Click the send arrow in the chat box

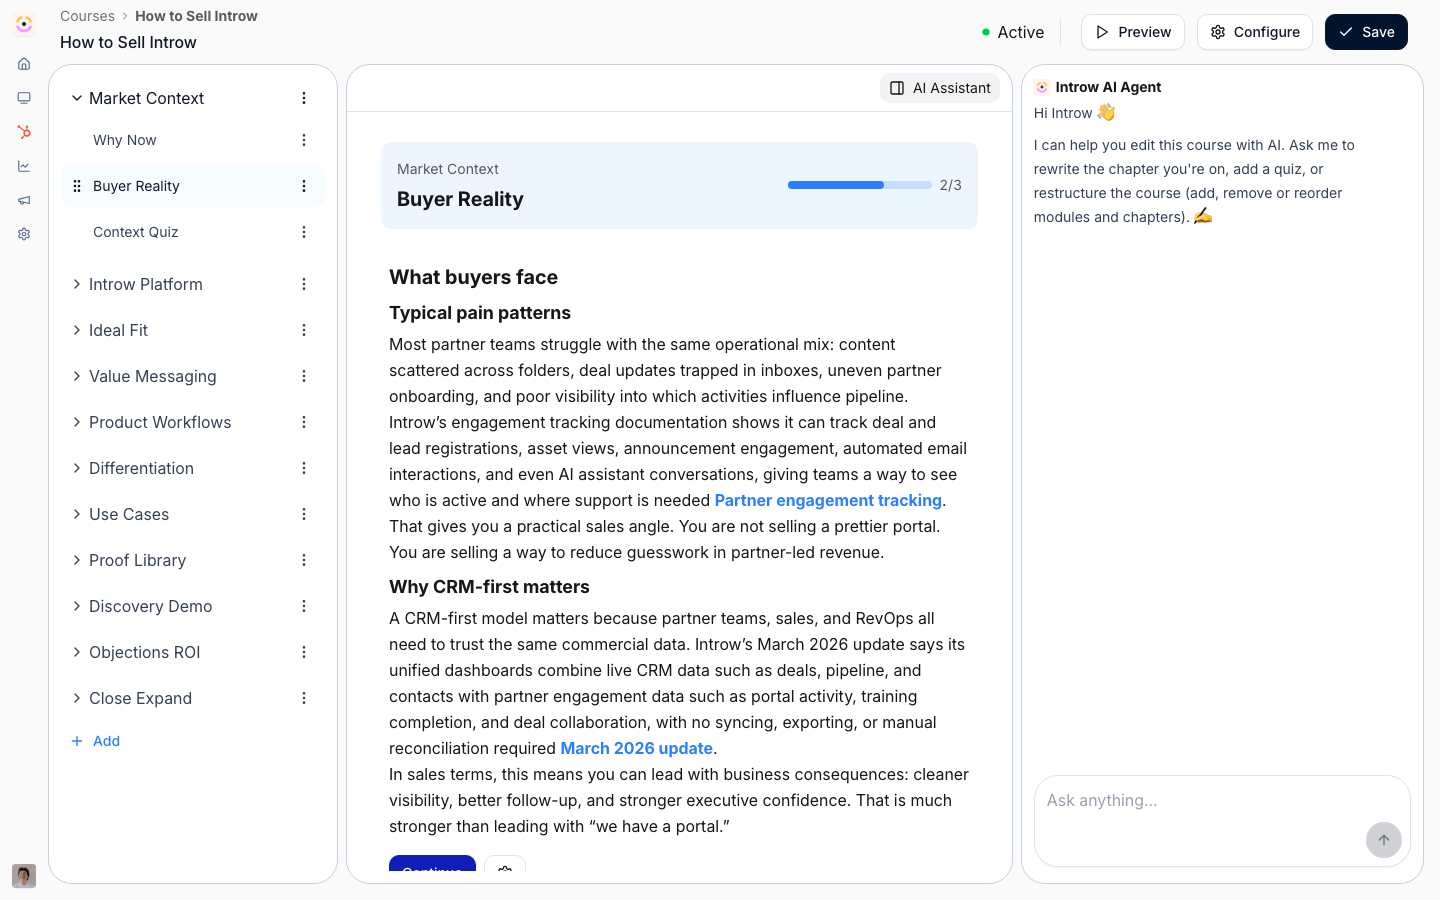(x=1384, y=840)
